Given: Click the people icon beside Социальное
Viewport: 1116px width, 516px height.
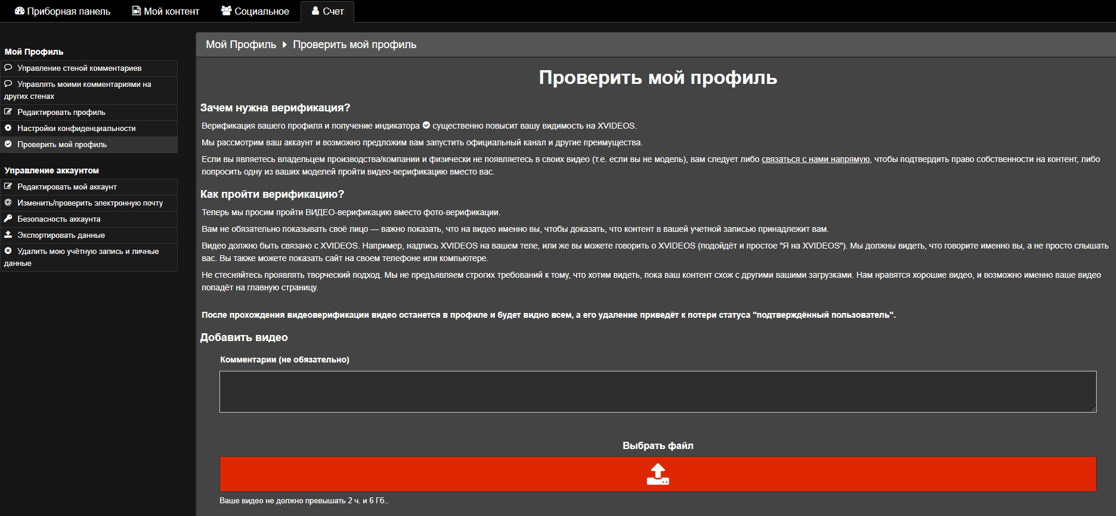Looking at the screenshot, I should [226, 11].
